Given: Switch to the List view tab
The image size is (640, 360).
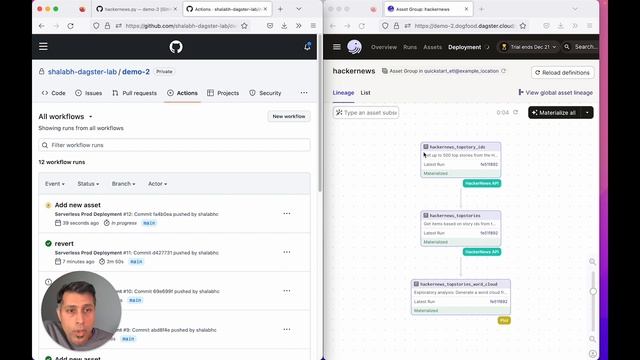Looking at the screenshot, I should 365,93.
